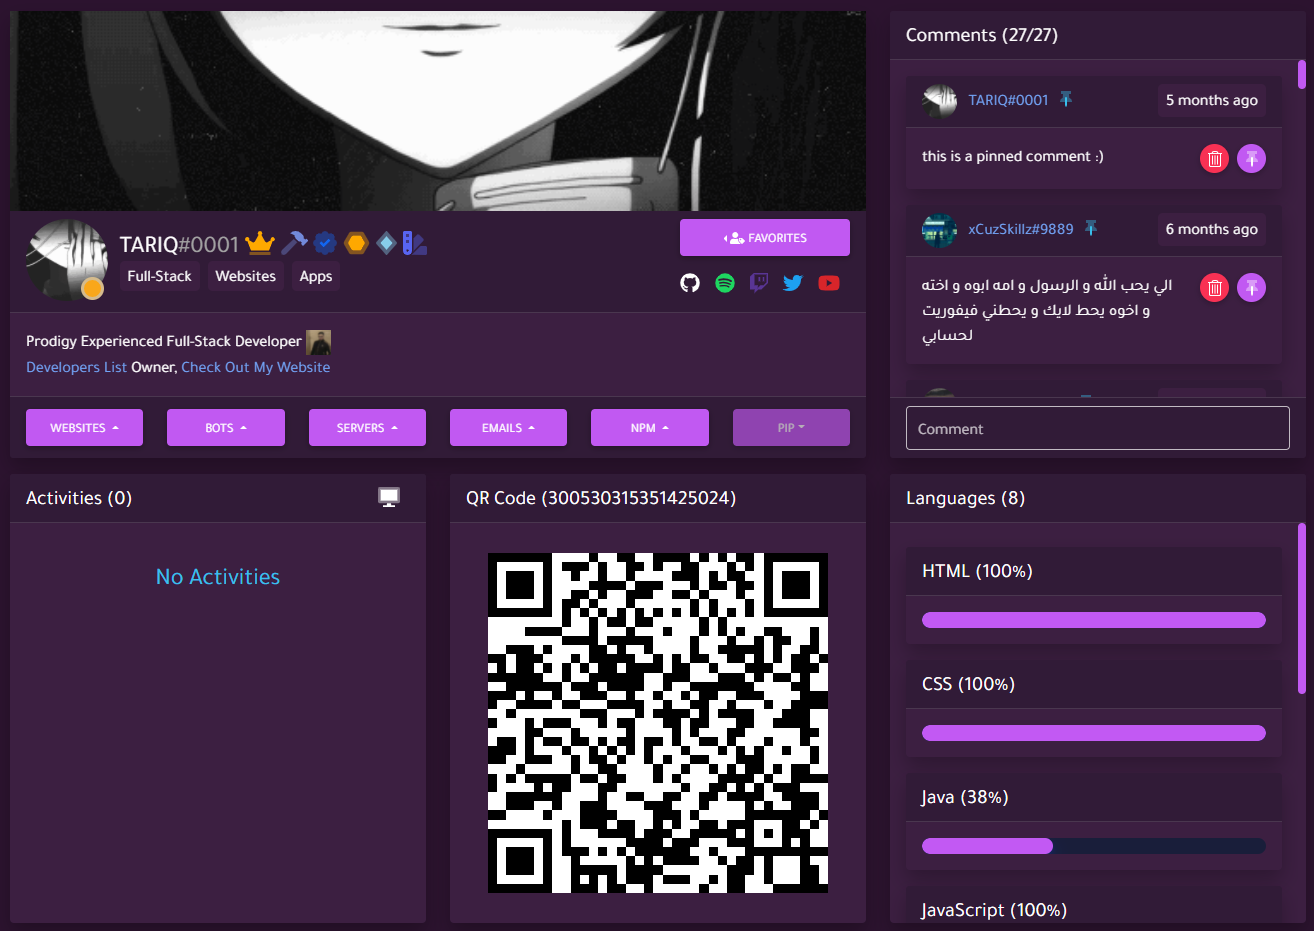Click the 6 months ago timestamp
1314x931 pixels.
pos(1212,229)
